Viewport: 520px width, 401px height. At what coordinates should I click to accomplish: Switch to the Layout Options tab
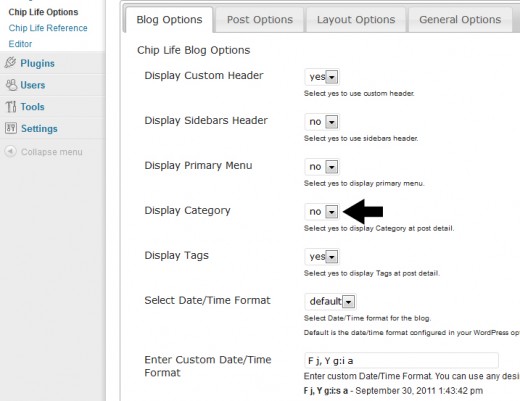coord(356,20)
